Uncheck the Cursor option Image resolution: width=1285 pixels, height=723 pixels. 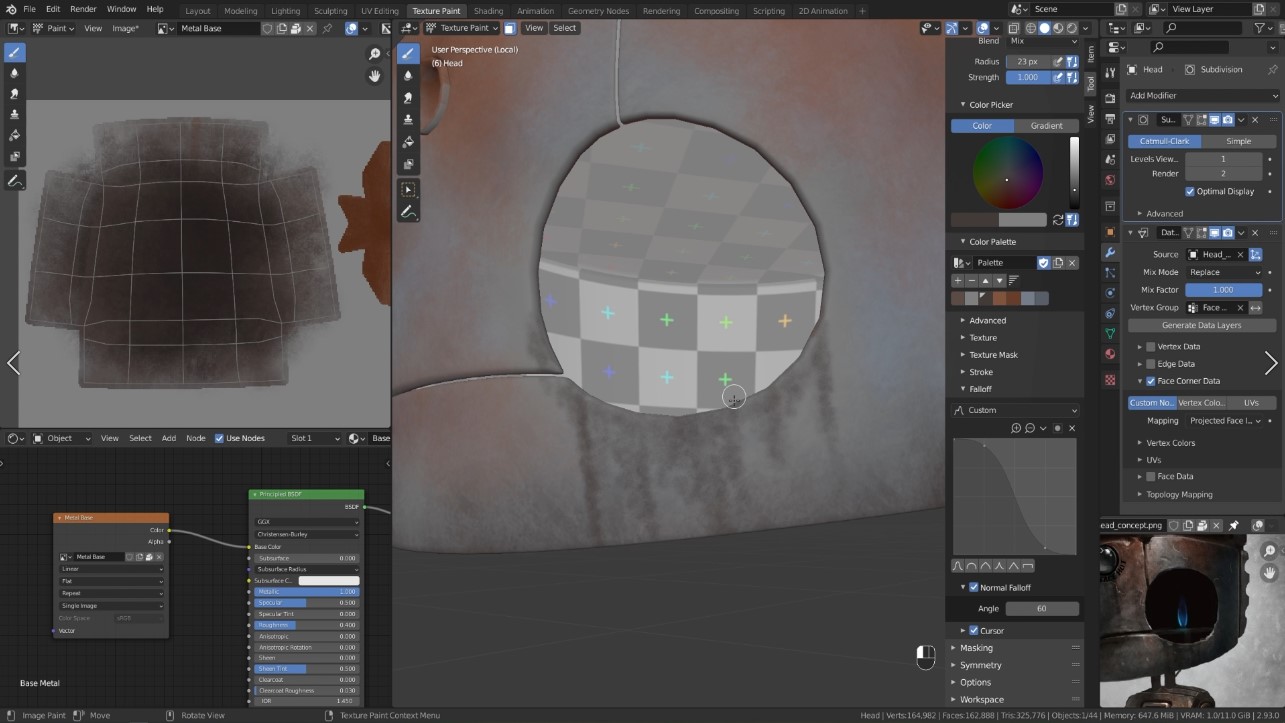click(974, 630)
